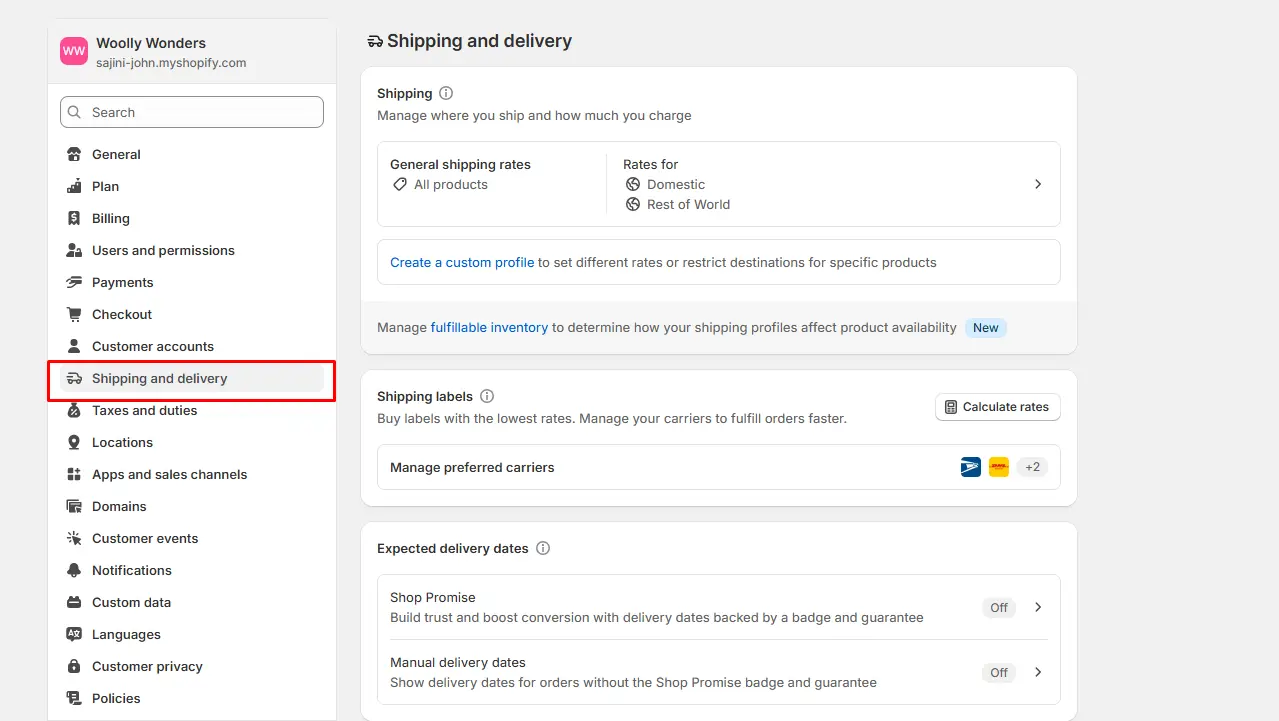The height and width of the screenshot is (721, 1279).
Task: Click the Checkout cart icon in sidebar
Action: [x=74, y=314]
